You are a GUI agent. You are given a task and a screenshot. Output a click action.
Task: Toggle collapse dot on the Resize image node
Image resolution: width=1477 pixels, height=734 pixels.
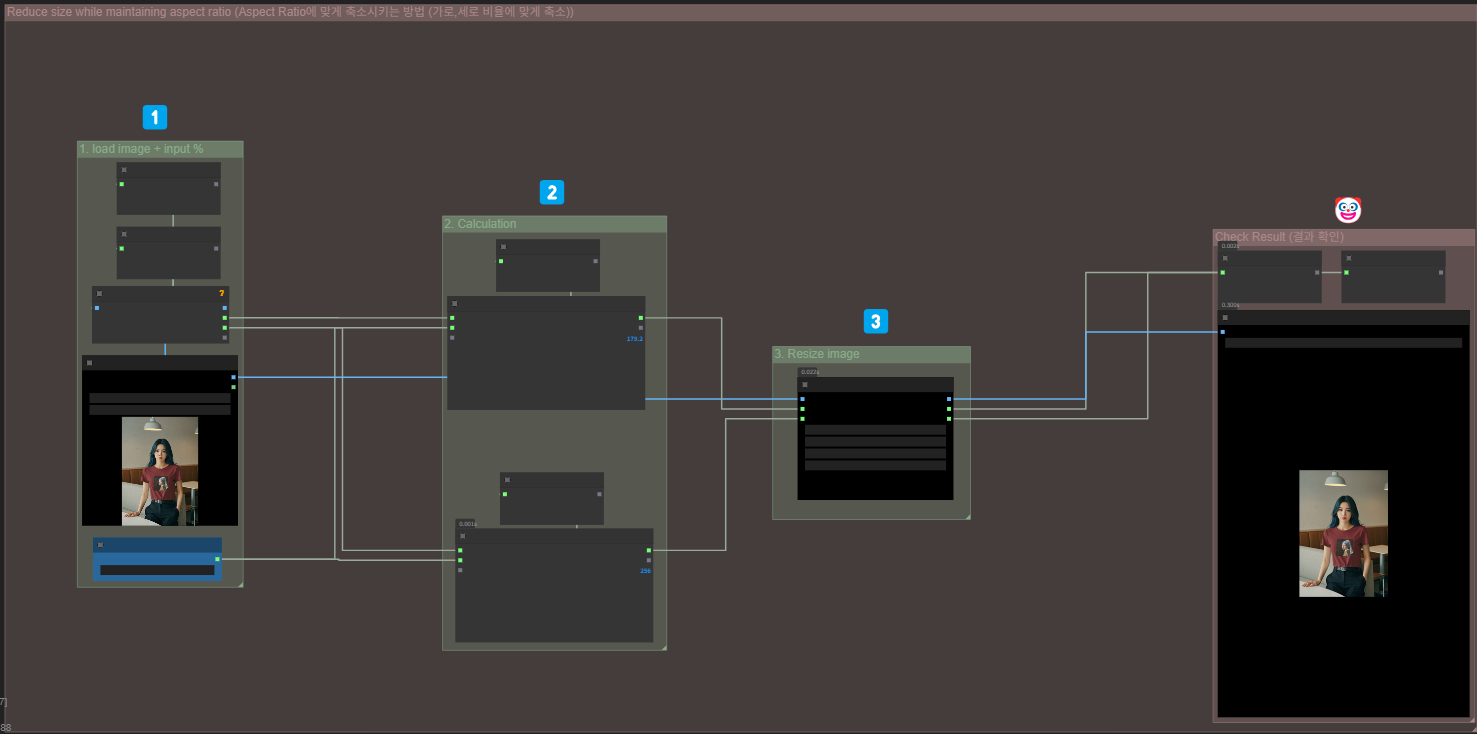tap(804, 384)
